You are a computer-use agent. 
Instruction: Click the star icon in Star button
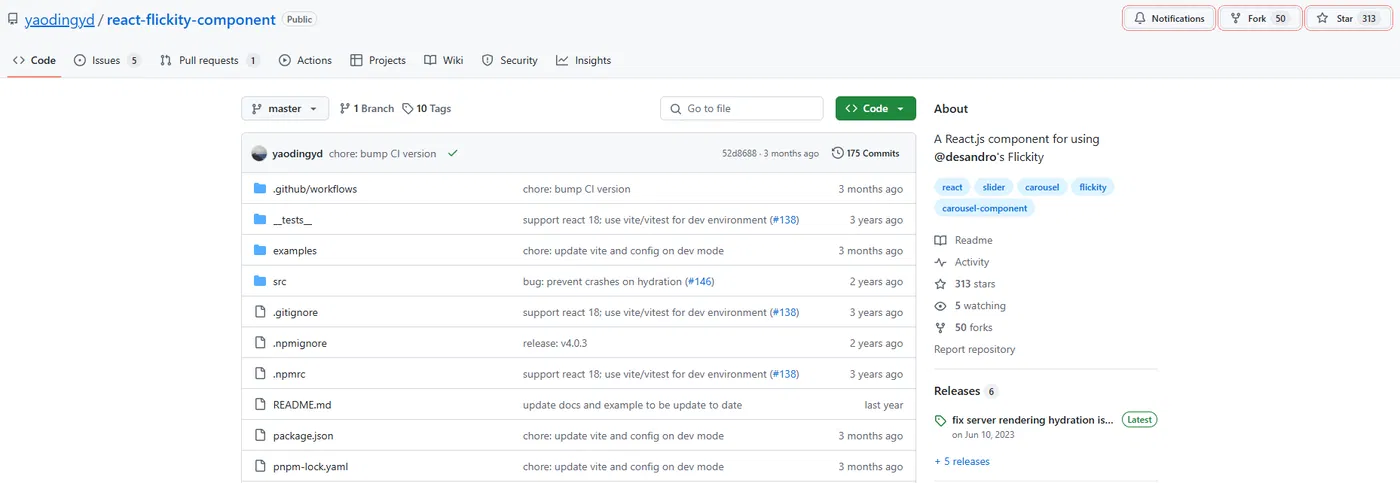1323,18
